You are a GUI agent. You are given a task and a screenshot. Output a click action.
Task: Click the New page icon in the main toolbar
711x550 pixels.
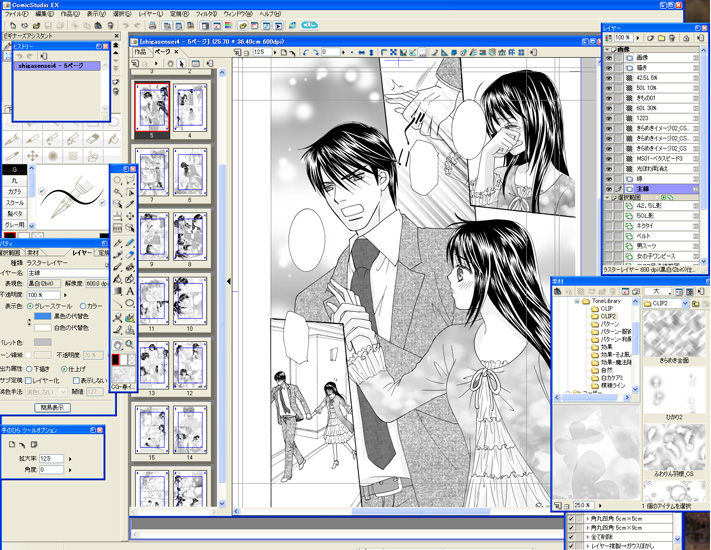point(13,25)
